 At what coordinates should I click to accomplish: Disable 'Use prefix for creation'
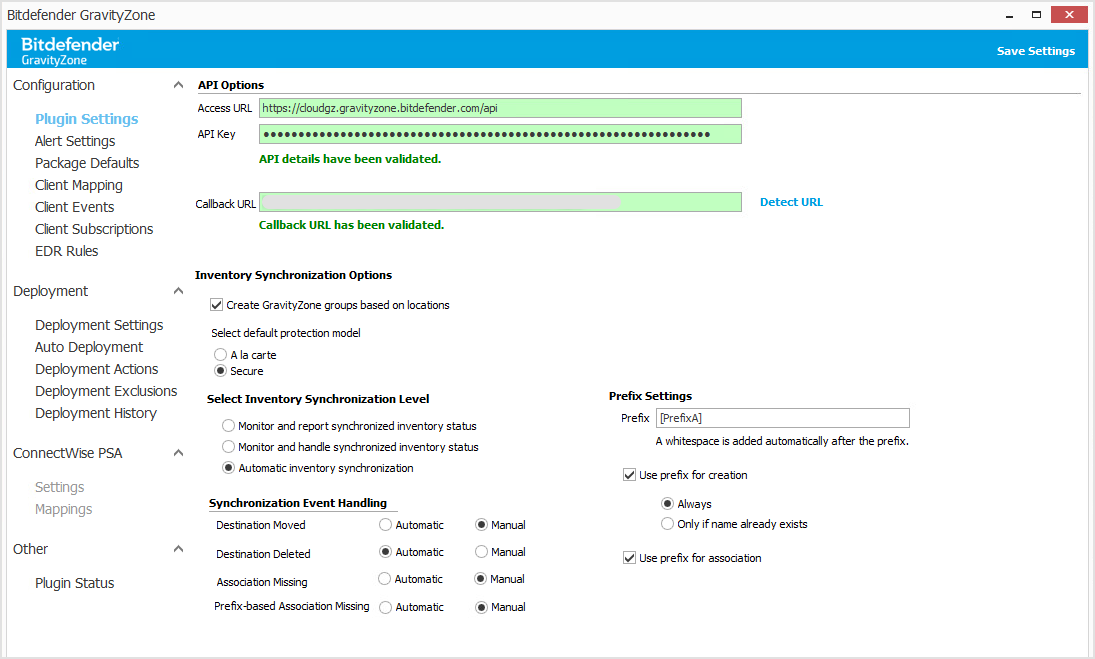[629, 474]
